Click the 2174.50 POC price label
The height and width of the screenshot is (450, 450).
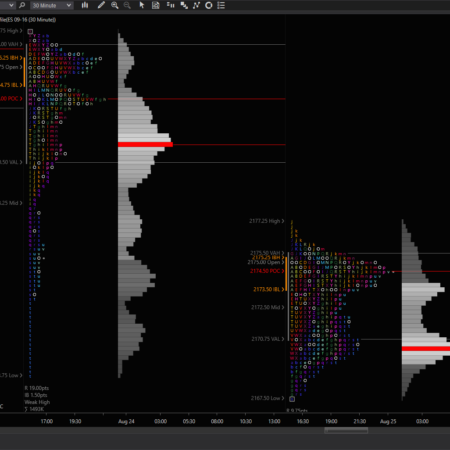click(x=265, y=271)
